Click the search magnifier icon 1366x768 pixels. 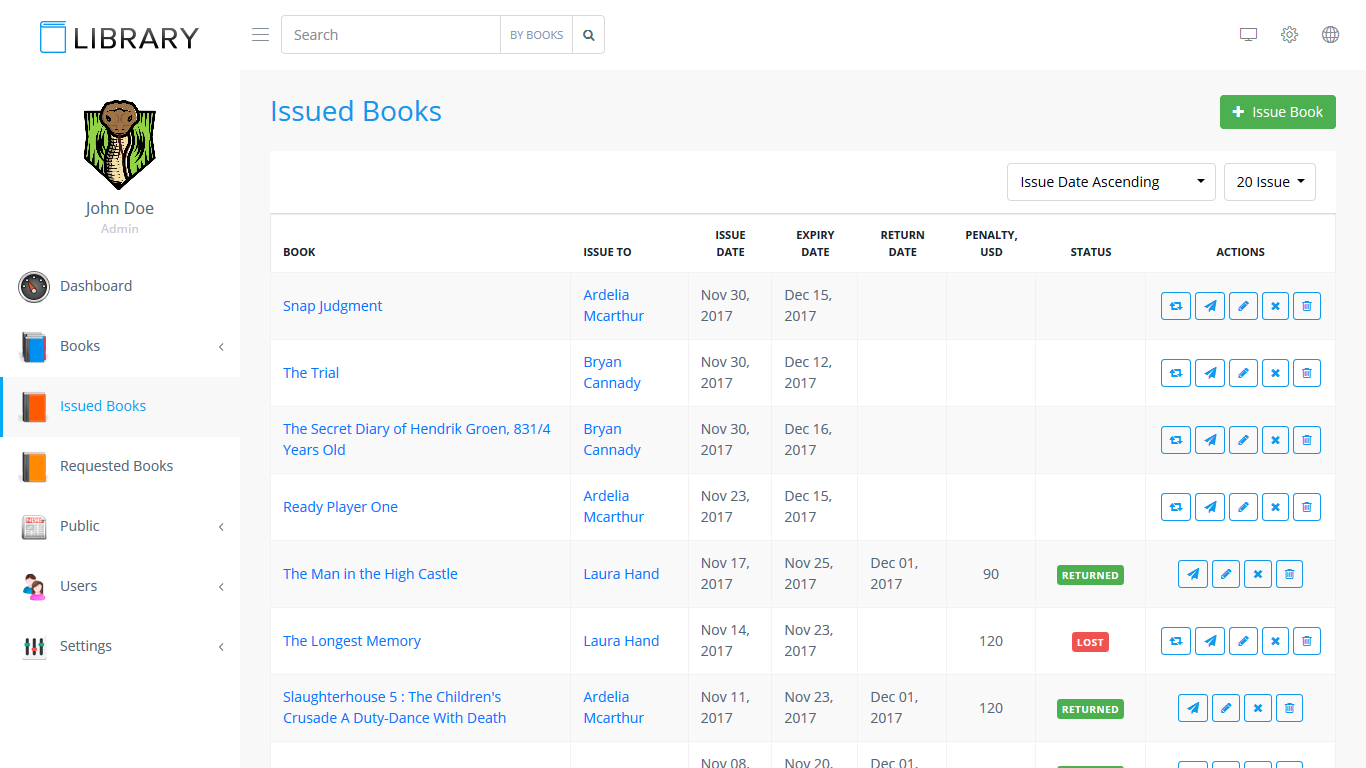click(589, 35)
